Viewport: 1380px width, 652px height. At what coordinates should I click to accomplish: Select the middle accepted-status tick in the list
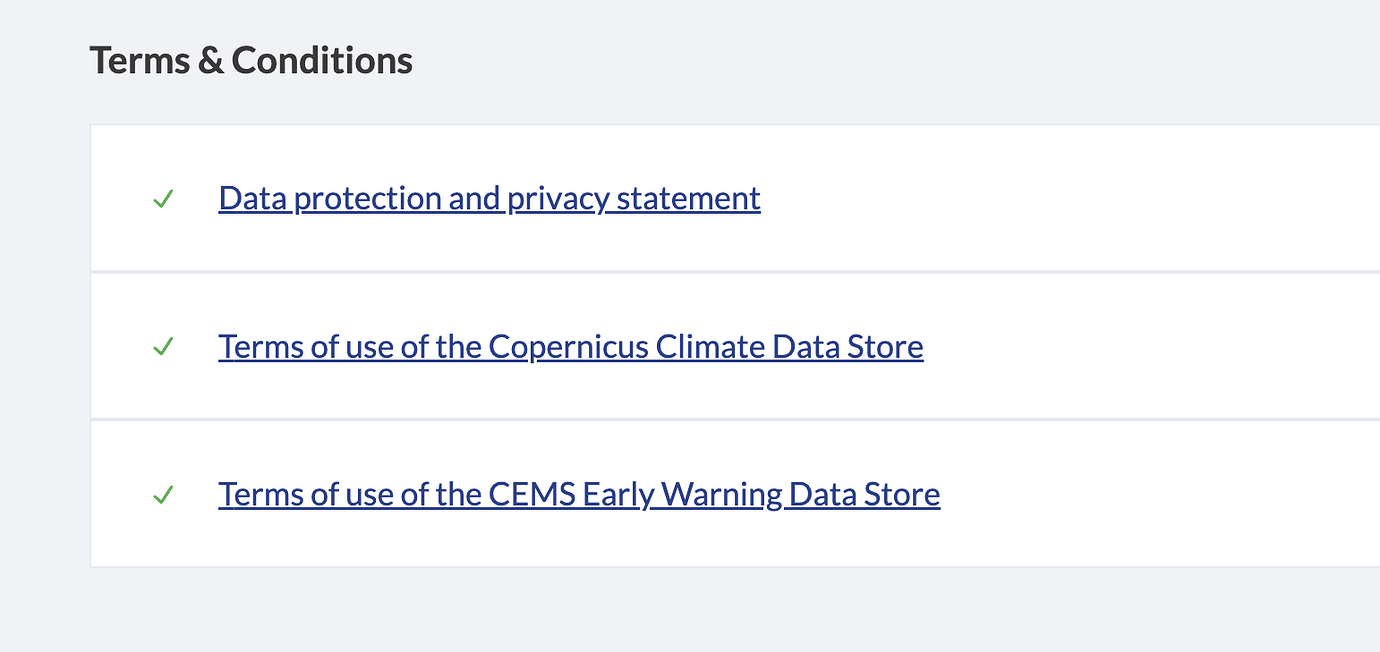[x=163, y=347]
